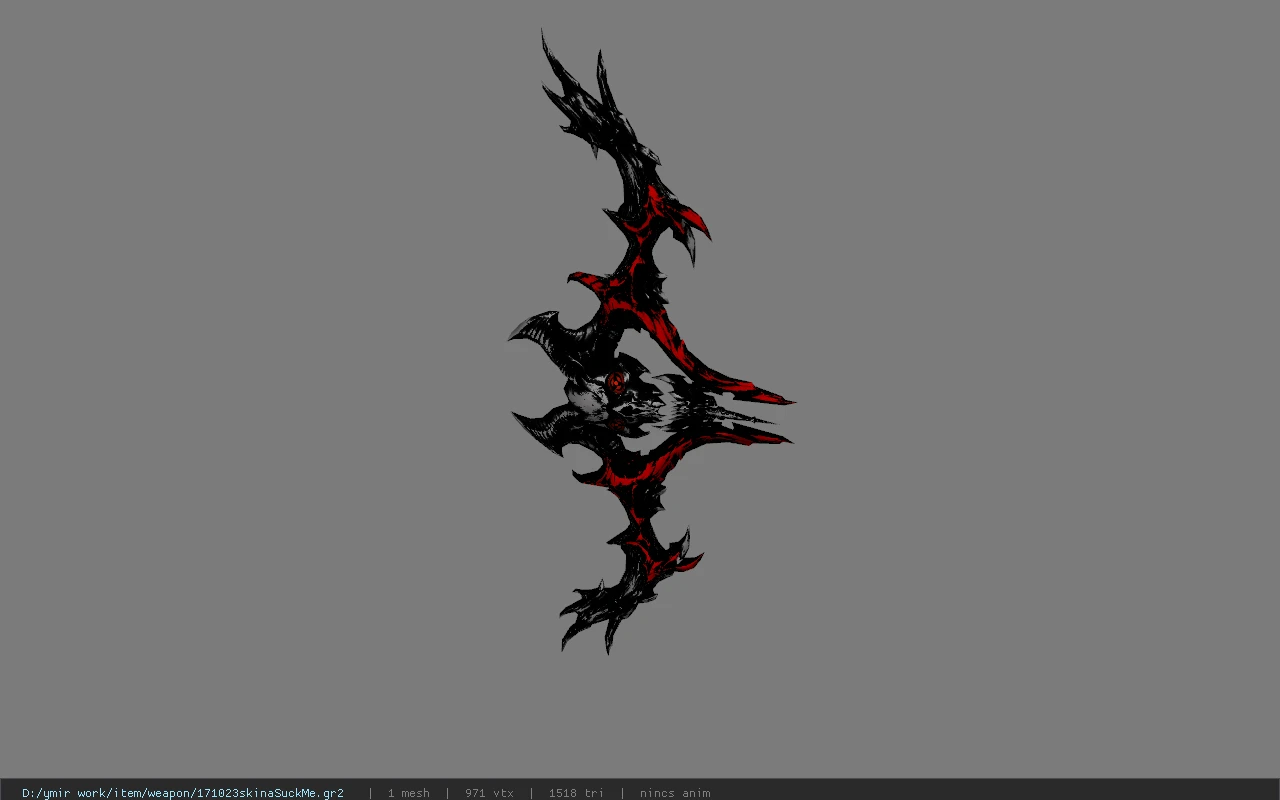This screenshot has height=800, width=1280.
Task: Click the '971 vtx' vertex count
Action: coord(489,793)
